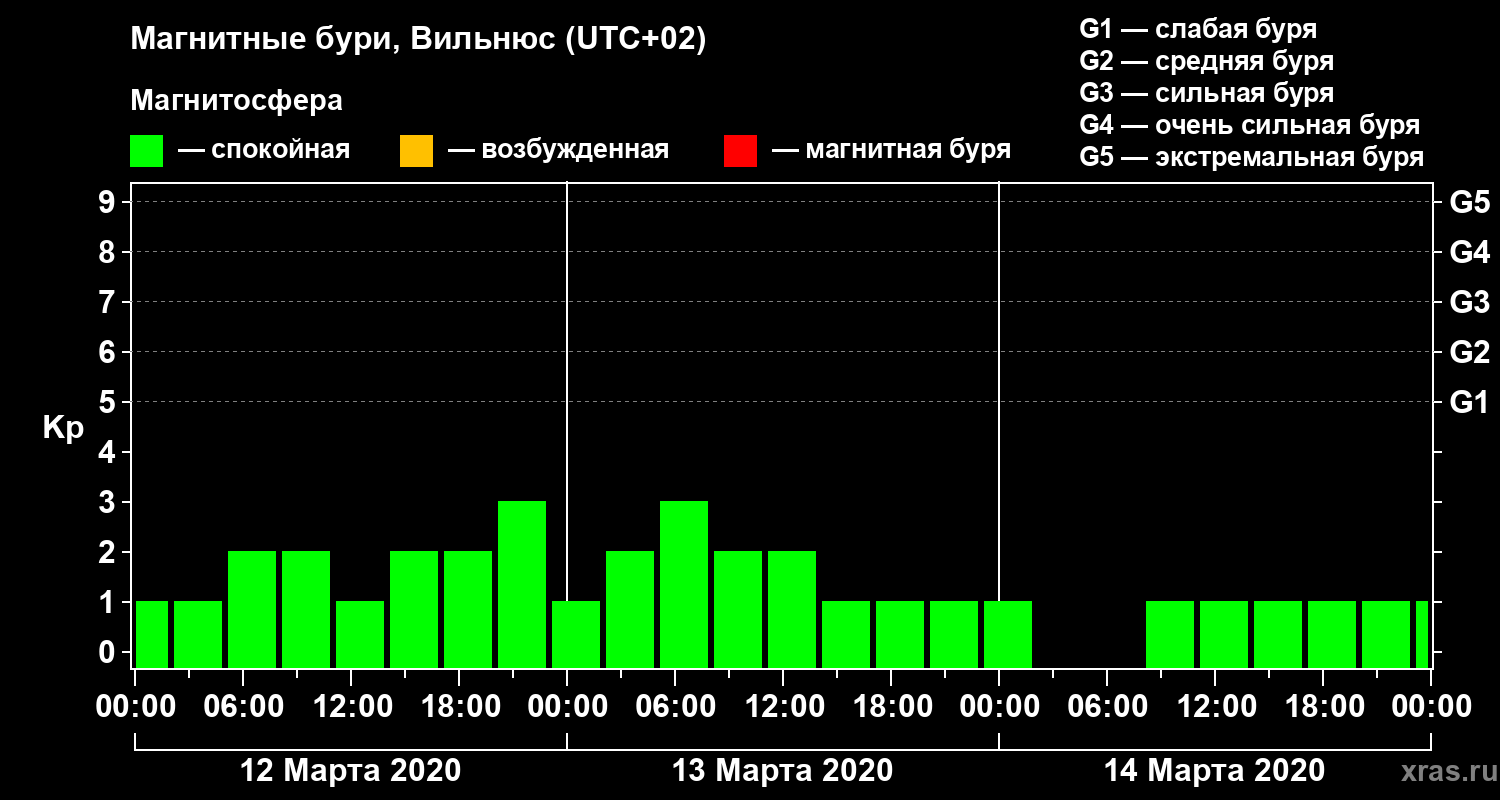Click the '— магнитная буря' legend label
Screen dimensions: 1500x800
[x=892, y=151]
